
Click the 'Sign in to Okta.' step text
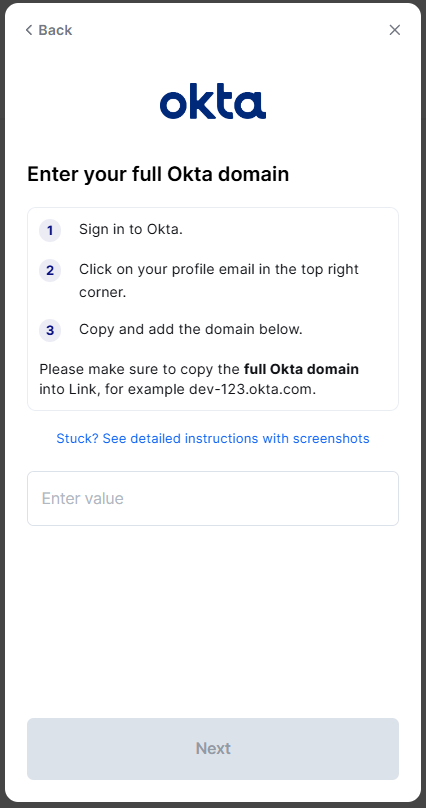point(131,229)
